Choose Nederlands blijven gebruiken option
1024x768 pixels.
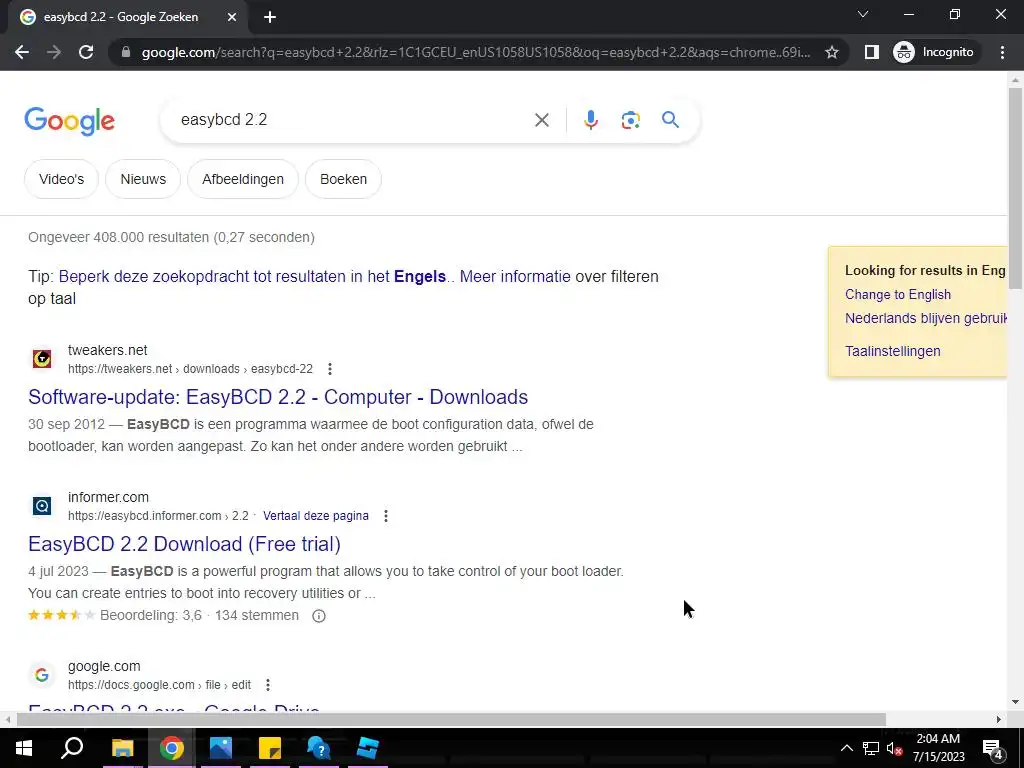coord(926,318)
